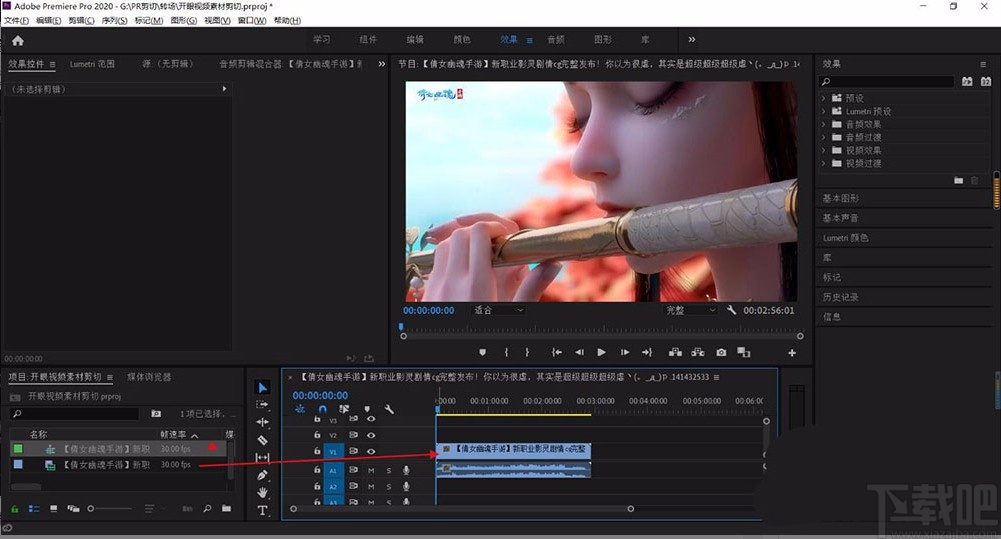Click the Export Frame camera icon
The image size is (1001, 539).
[x=721, y=352]
